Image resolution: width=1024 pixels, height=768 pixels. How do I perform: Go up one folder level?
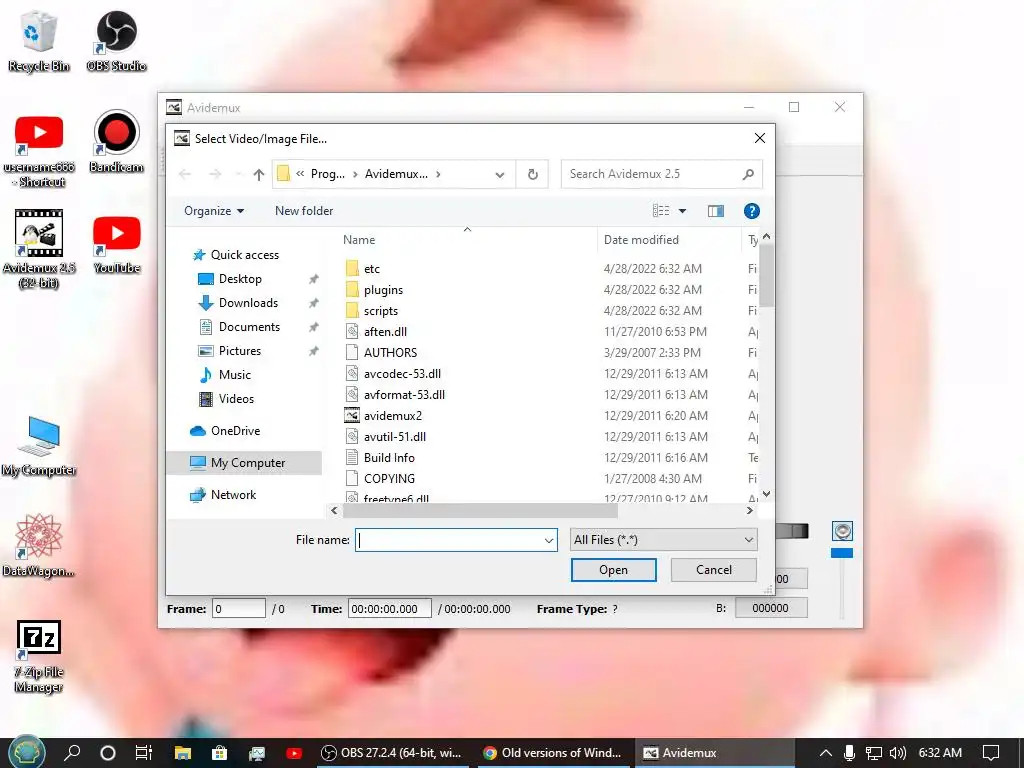click(x=259, y=174)
